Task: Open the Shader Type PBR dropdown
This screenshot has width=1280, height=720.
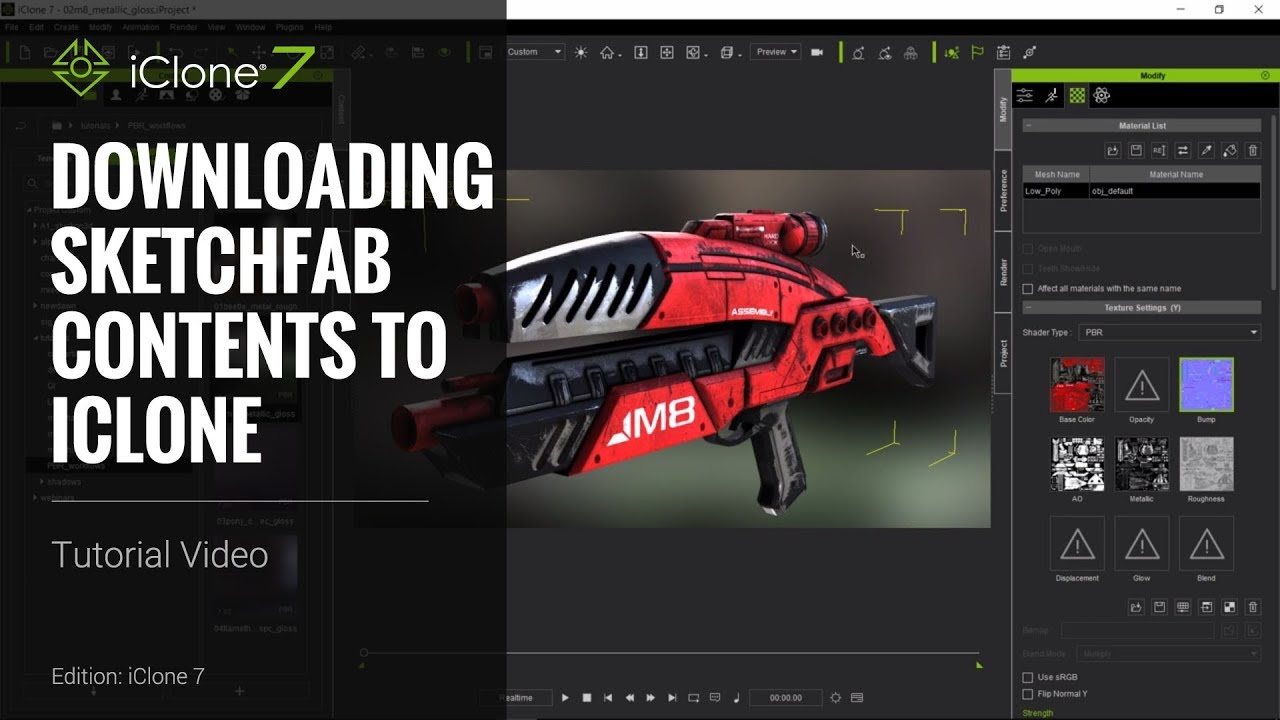Action: pyautogui.click(x=1170, y=332)
